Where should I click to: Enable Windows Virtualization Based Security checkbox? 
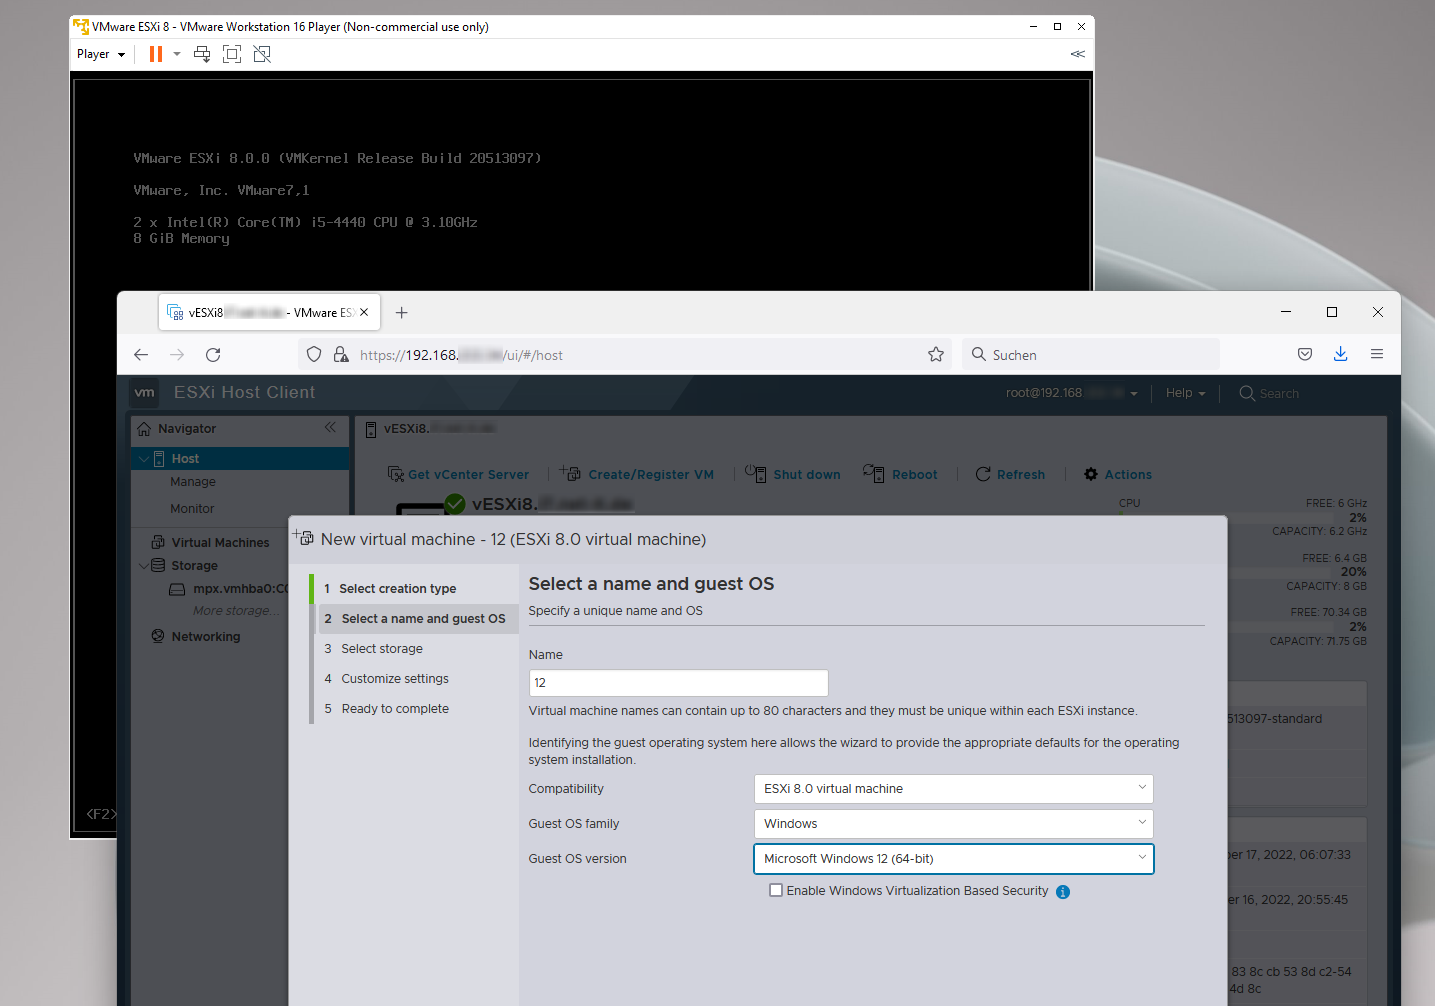point(776,890)
